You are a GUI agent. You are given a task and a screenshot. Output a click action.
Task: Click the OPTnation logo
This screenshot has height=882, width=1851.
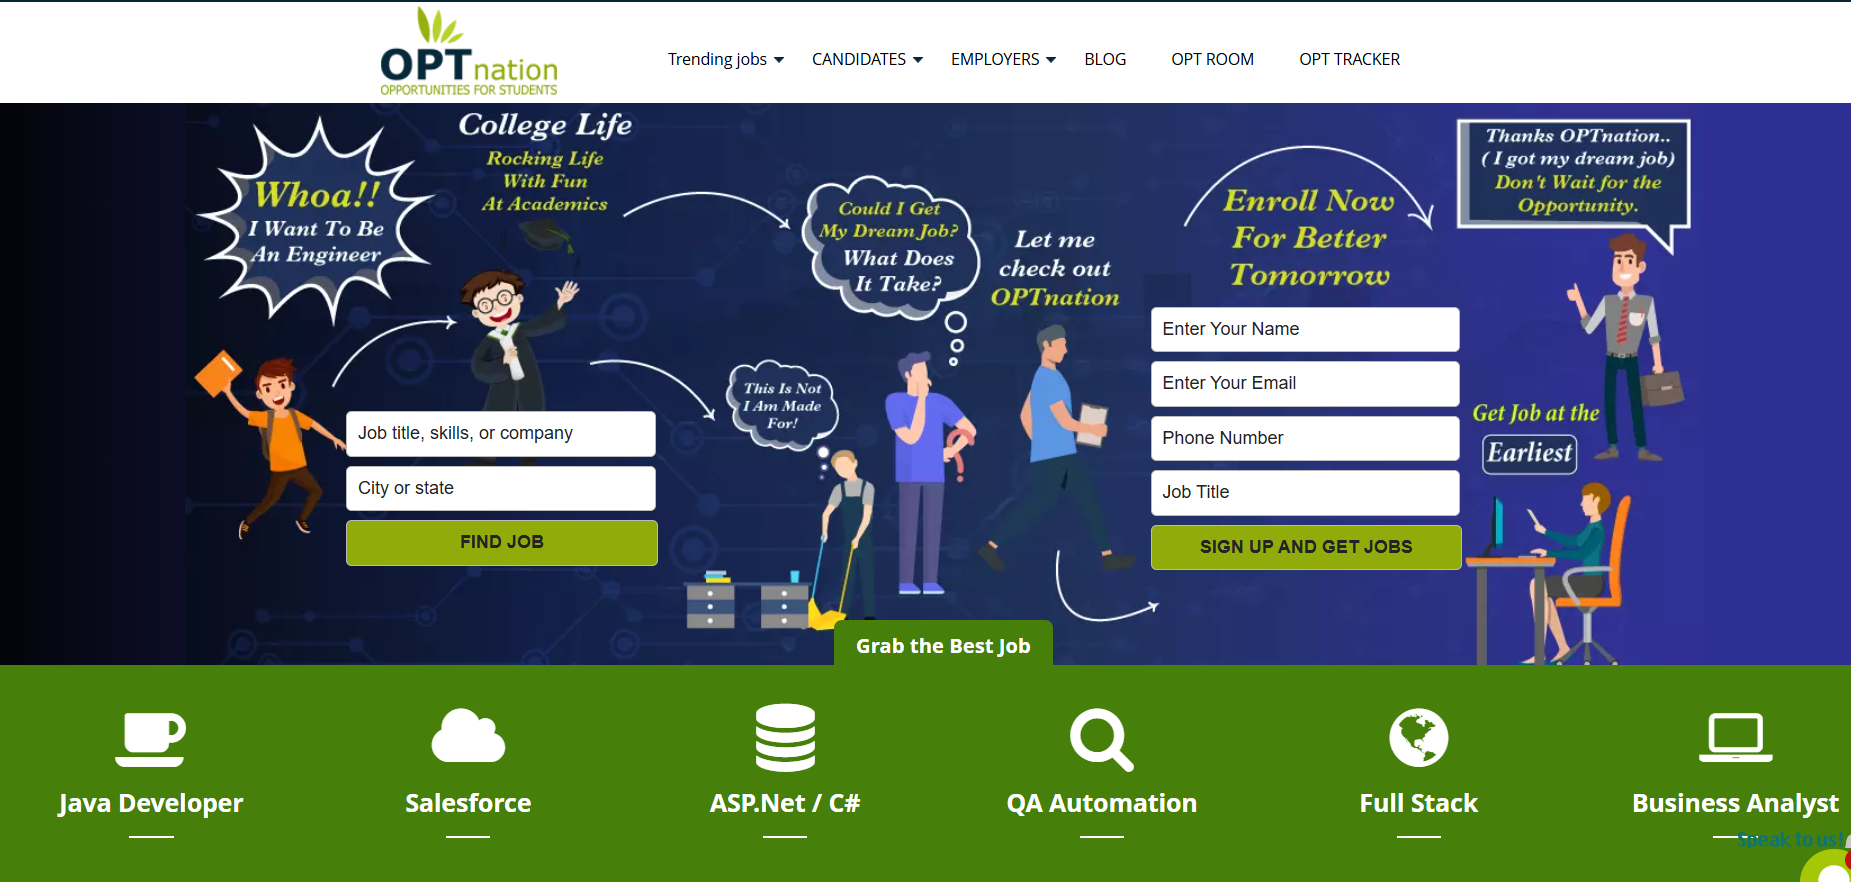tap(469, 52)
